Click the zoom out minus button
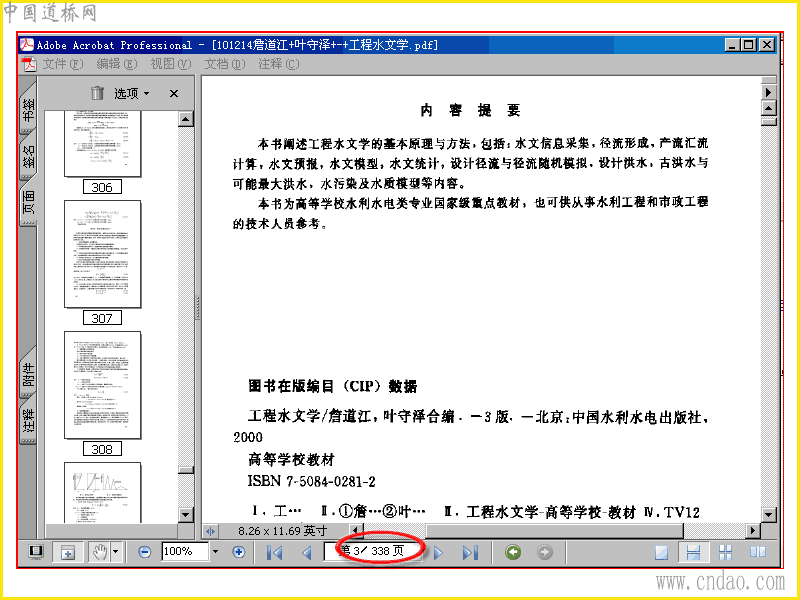Viewport: 800px width, 600px height. click(145, 552)
